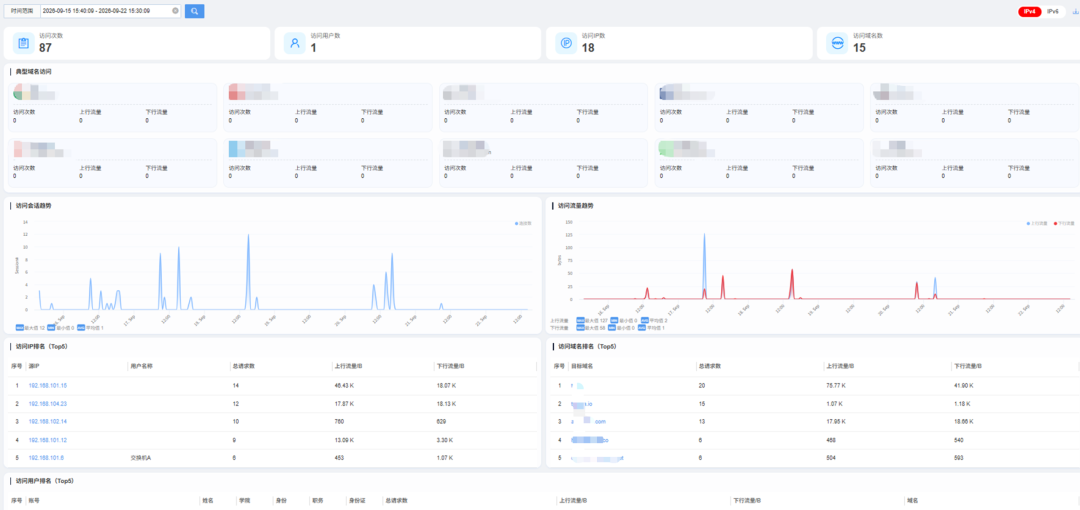Click the 访问会话趋势 section title

coord(34,205)
